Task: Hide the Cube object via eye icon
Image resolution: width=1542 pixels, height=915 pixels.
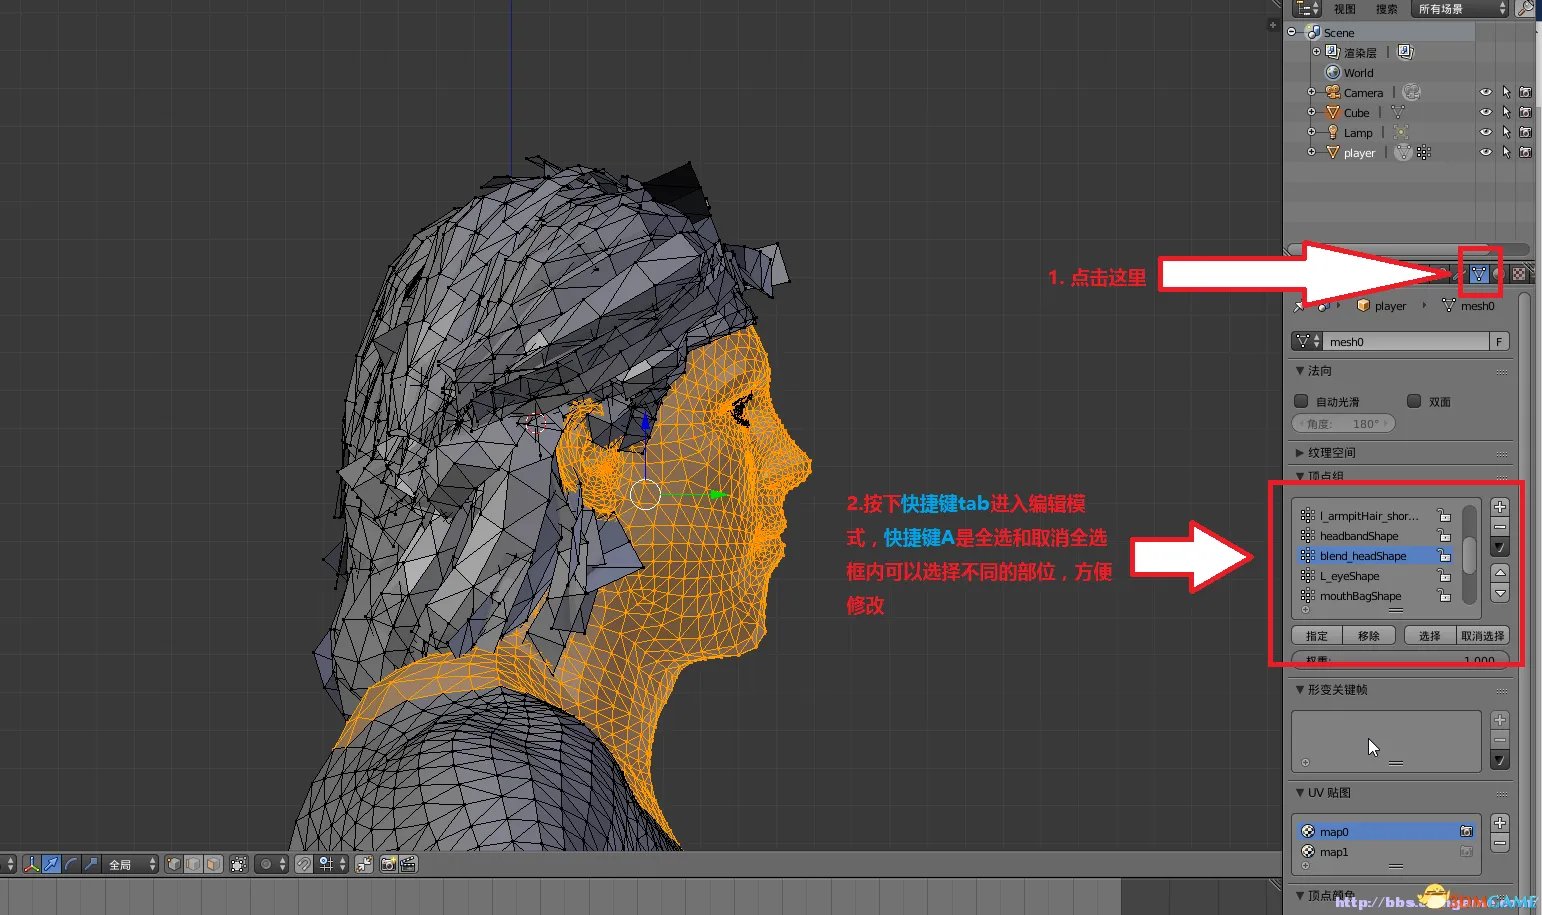Action: pyautogui.click(x=1485, y=112)
